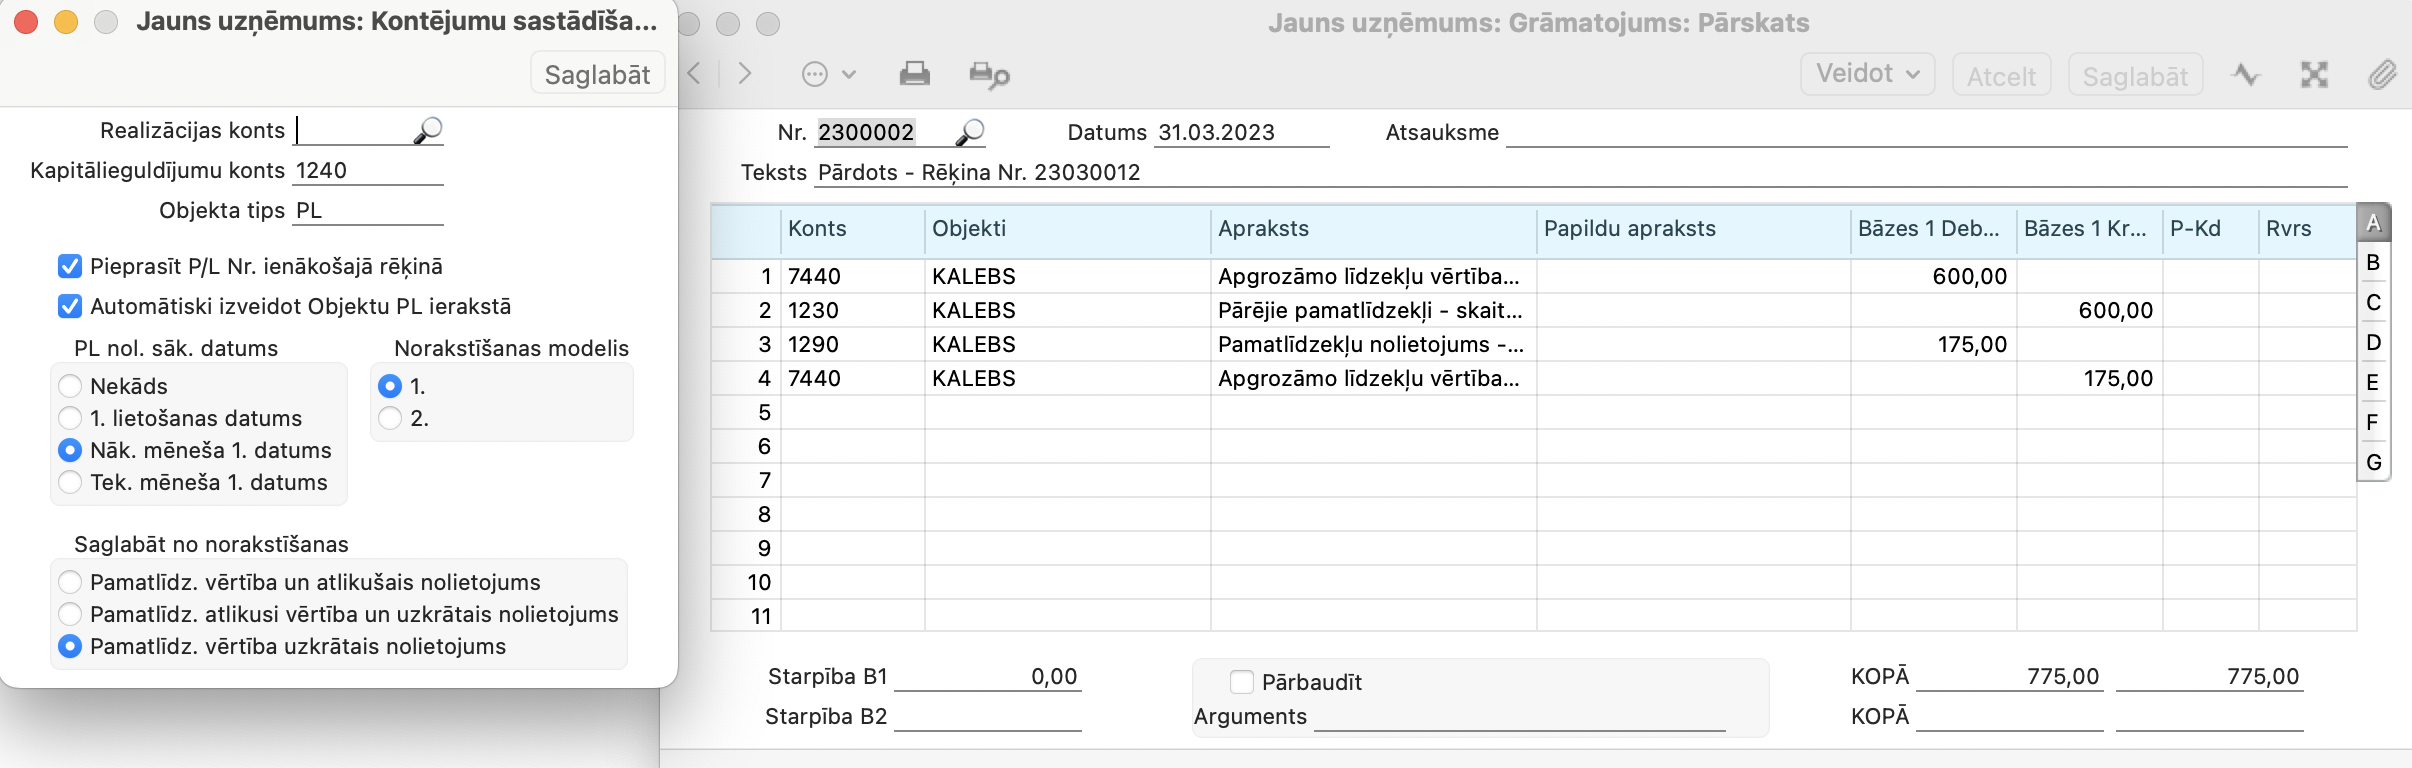Click the workflow activity graph icon
The height and width of the screenshot is (768, 2412).
pos(2246,75)
